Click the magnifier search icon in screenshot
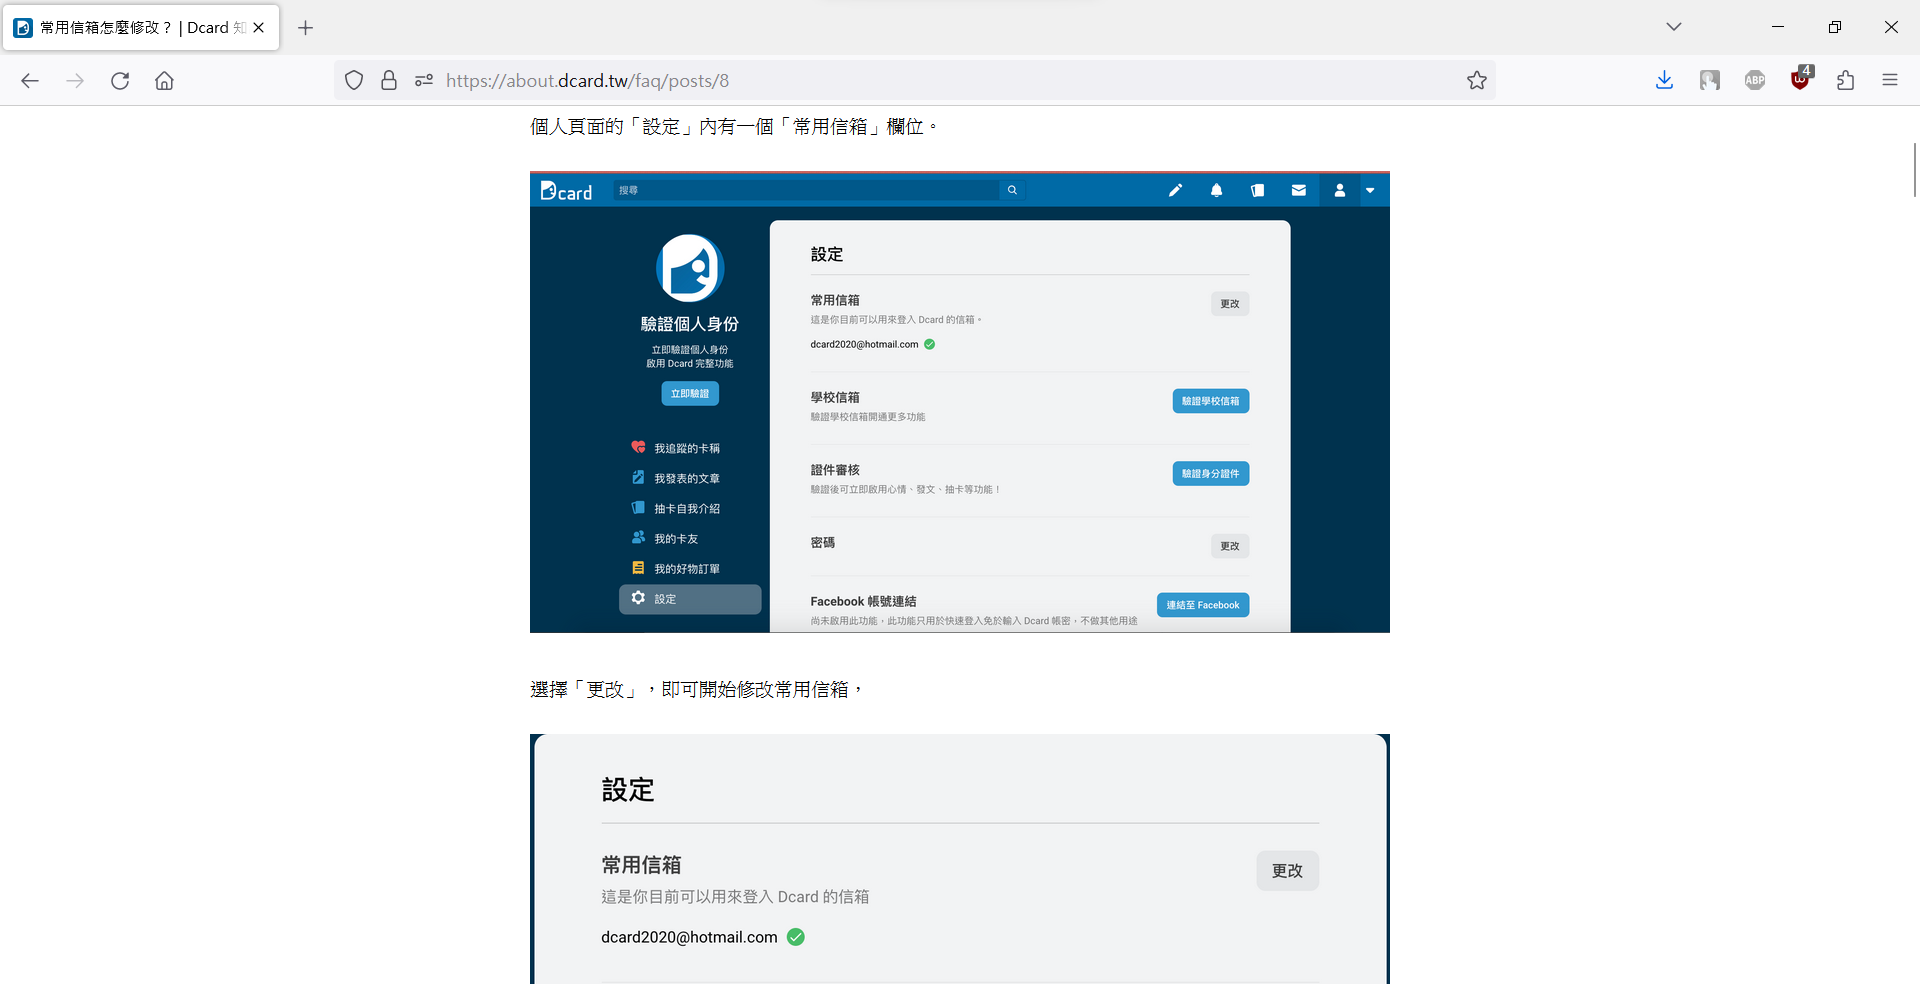This screenshot has width=1920, height=995. [1012, 190]
